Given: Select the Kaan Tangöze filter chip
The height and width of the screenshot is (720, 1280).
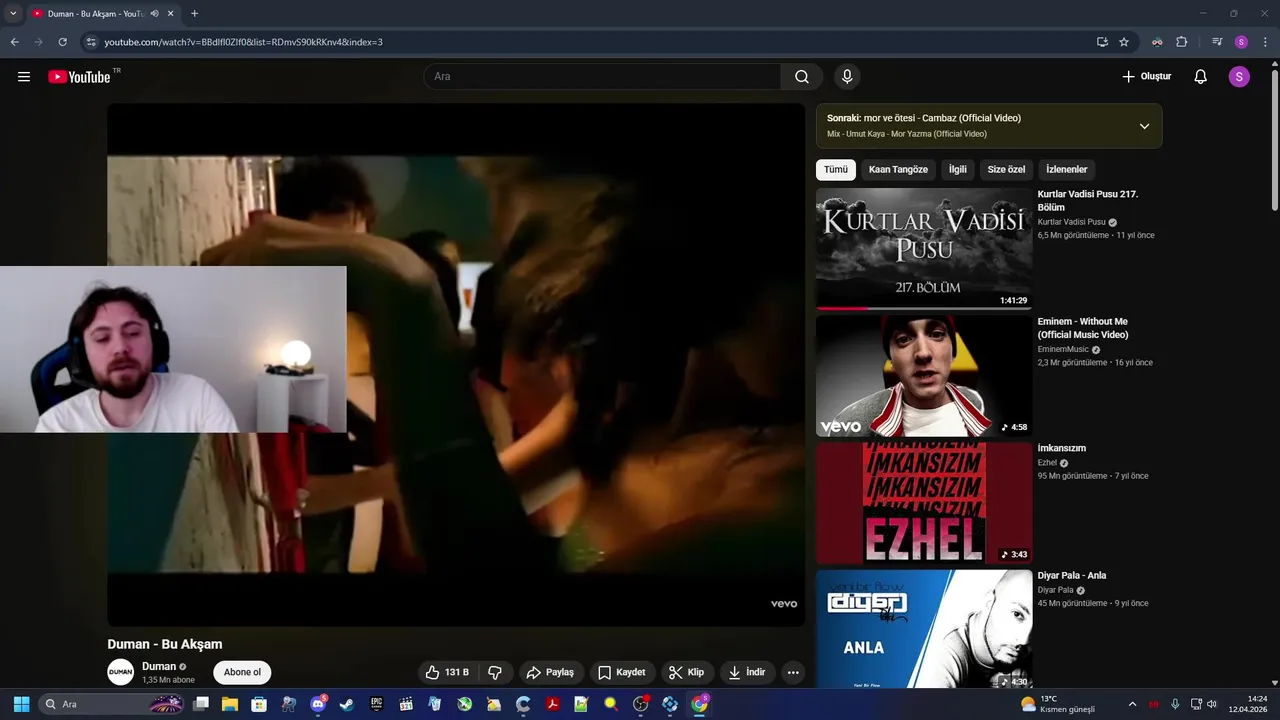Looking at the screenshot, I should pos(898,169).
